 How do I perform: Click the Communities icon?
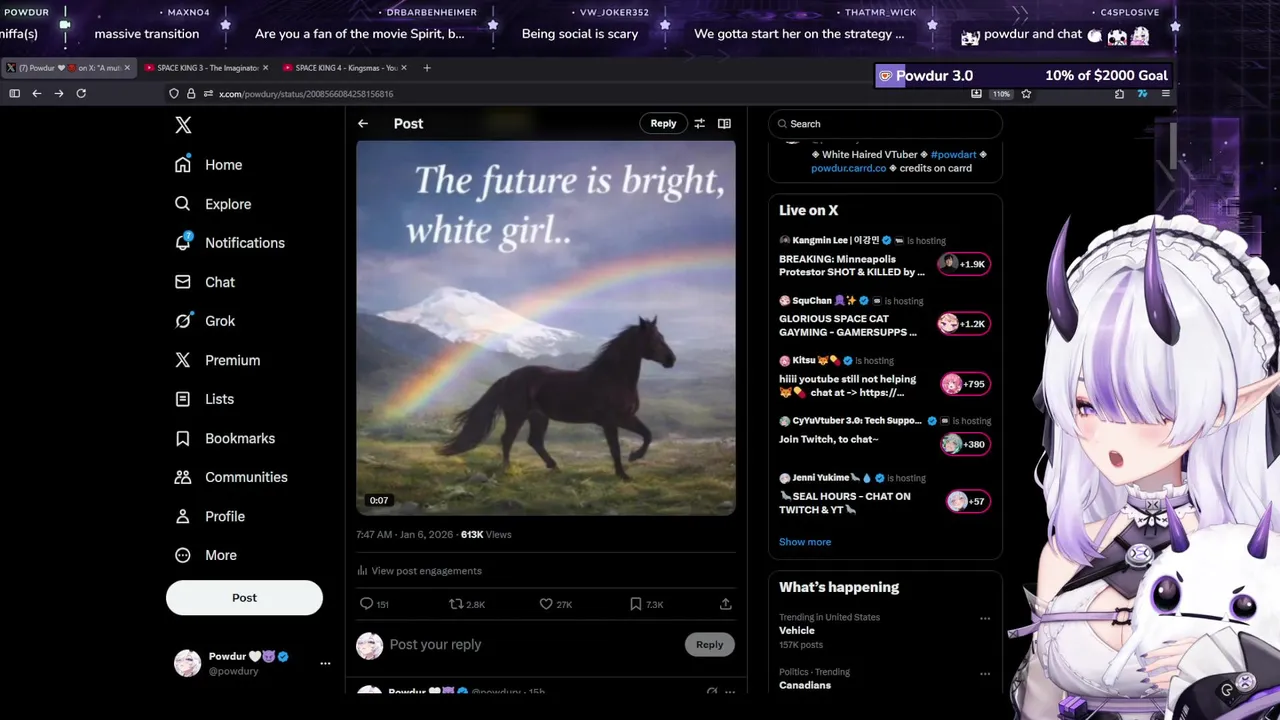pyautogui.click(x=182, y=477)
